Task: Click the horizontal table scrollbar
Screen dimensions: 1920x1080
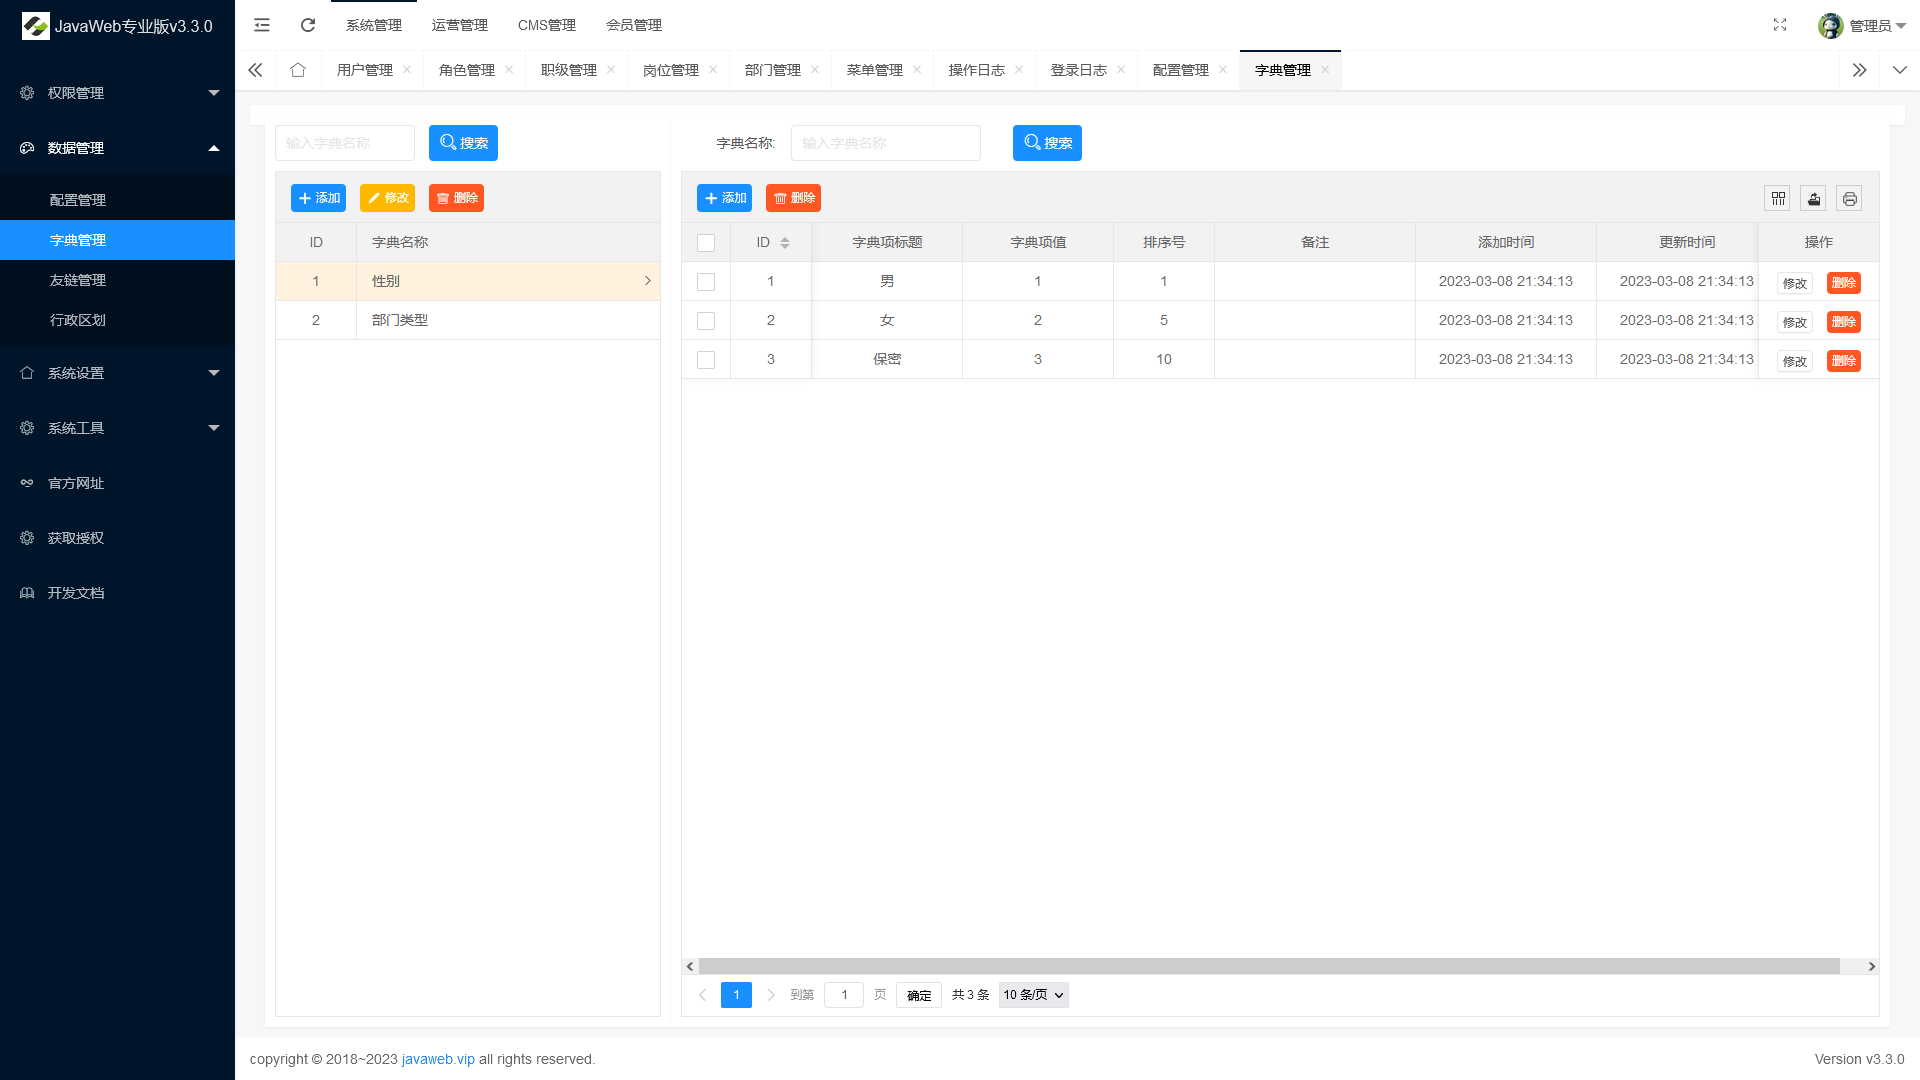Action: [x=1269, y=966]
